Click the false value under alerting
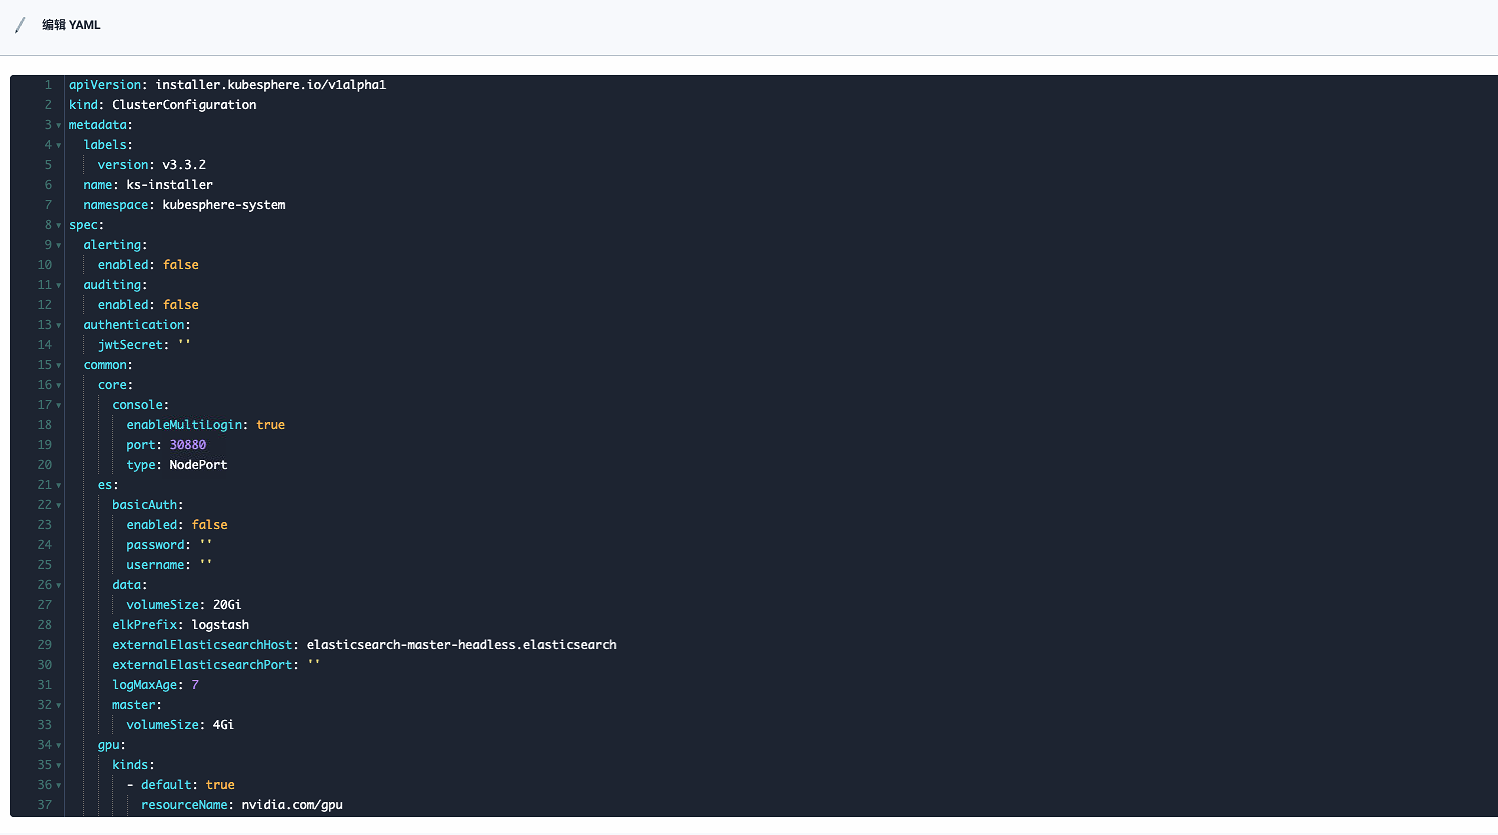 pos(181,265)
